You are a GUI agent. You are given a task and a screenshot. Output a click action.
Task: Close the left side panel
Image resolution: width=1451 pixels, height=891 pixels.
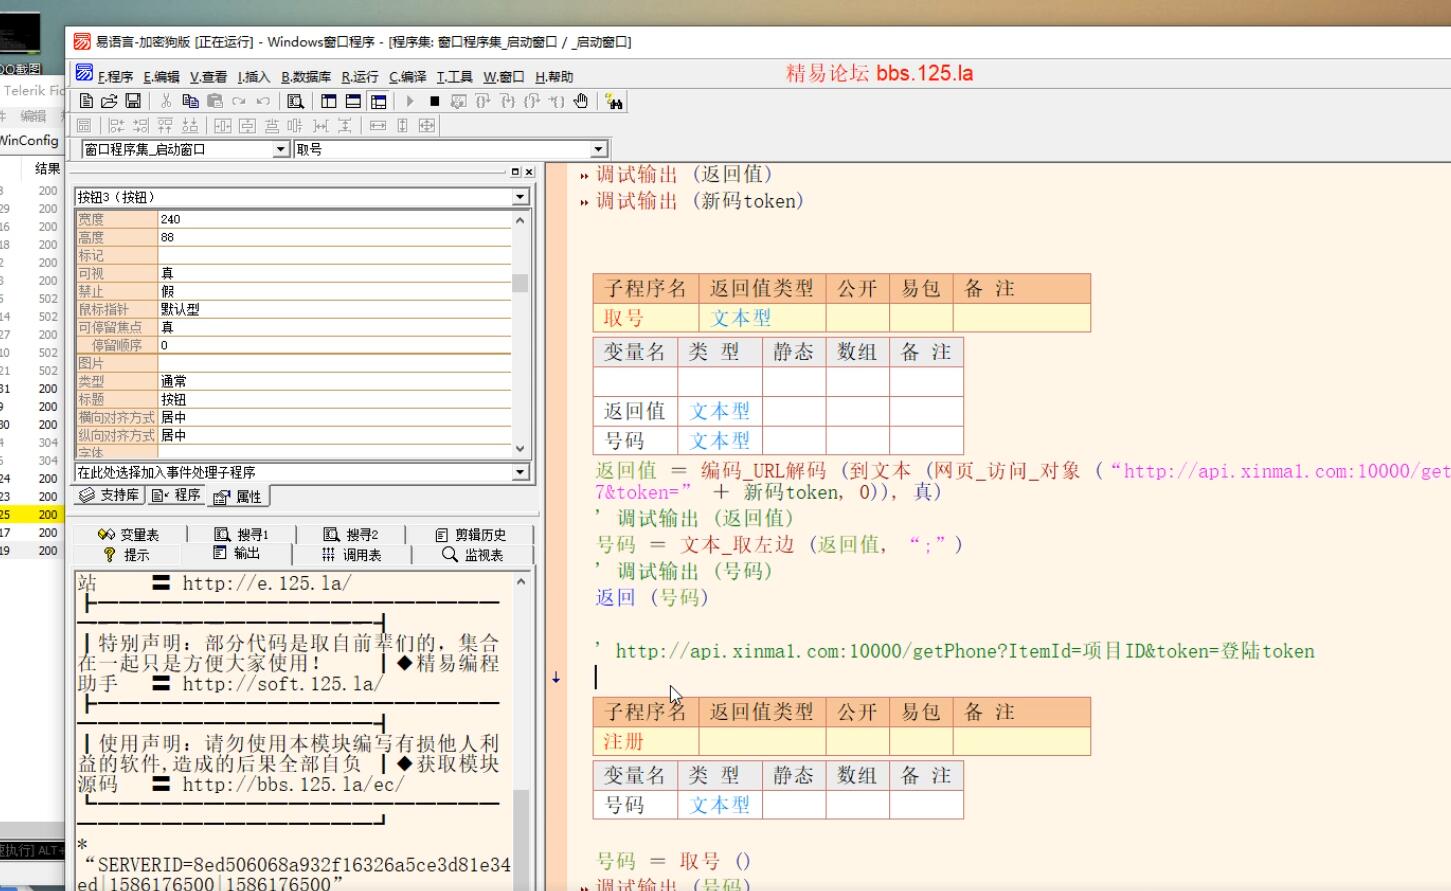[529, 172]
